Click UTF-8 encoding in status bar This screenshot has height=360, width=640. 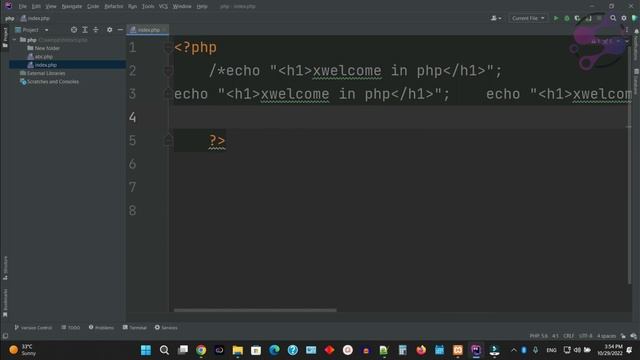(585, 336)
